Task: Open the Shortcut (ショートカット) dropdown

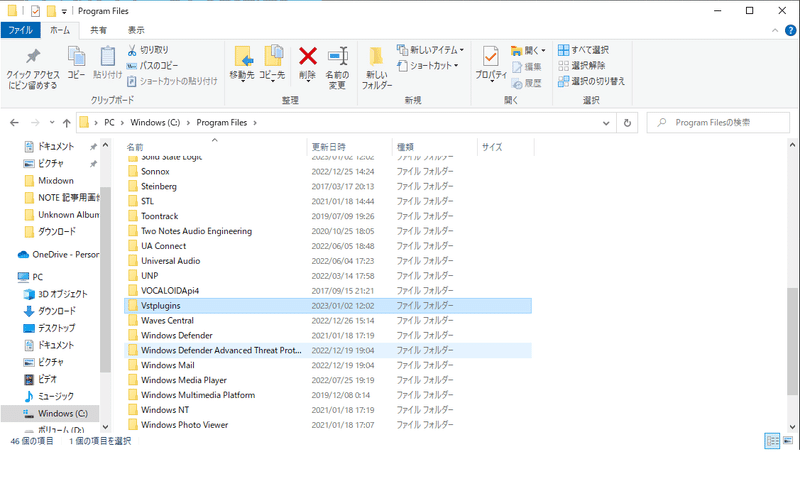Action: click(x=428, y=65)
